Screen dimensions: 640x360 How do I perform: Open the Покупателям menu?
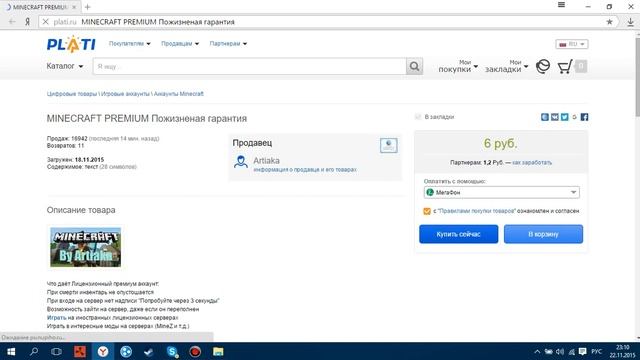[129, 44]
